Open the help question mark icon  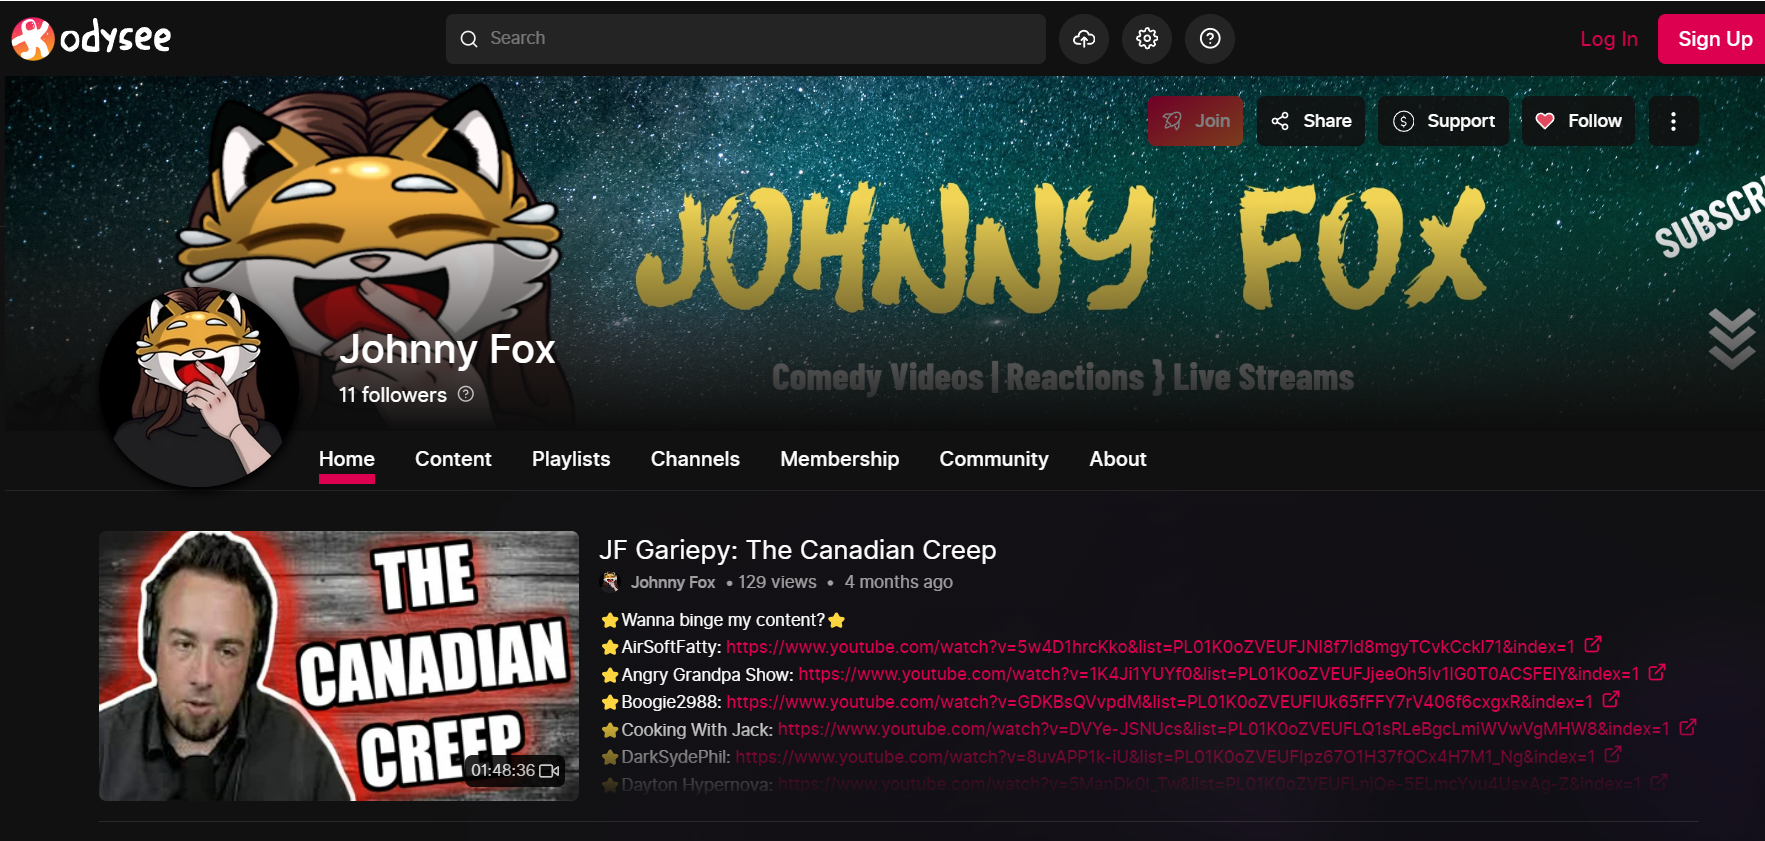[1210, 39]
